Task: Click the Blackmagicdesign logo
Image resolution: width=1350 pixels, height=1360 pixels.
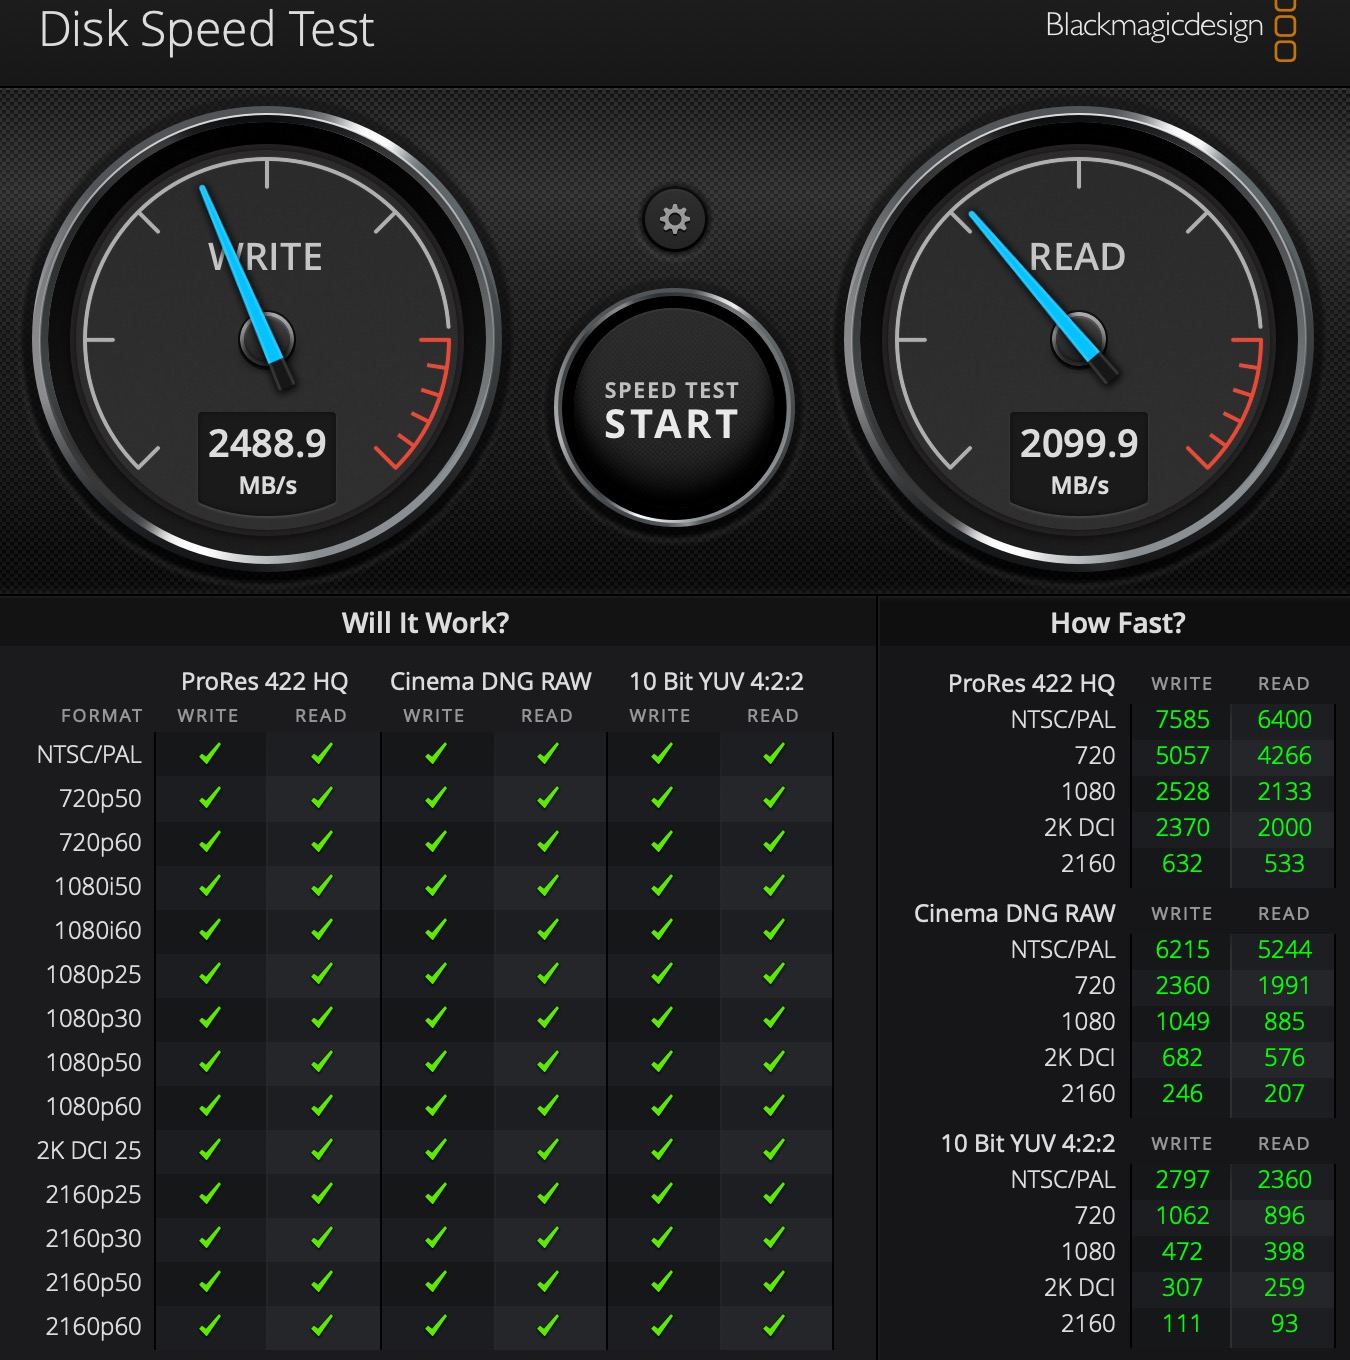Action: pyautogui.click(x=1171, y=27)
